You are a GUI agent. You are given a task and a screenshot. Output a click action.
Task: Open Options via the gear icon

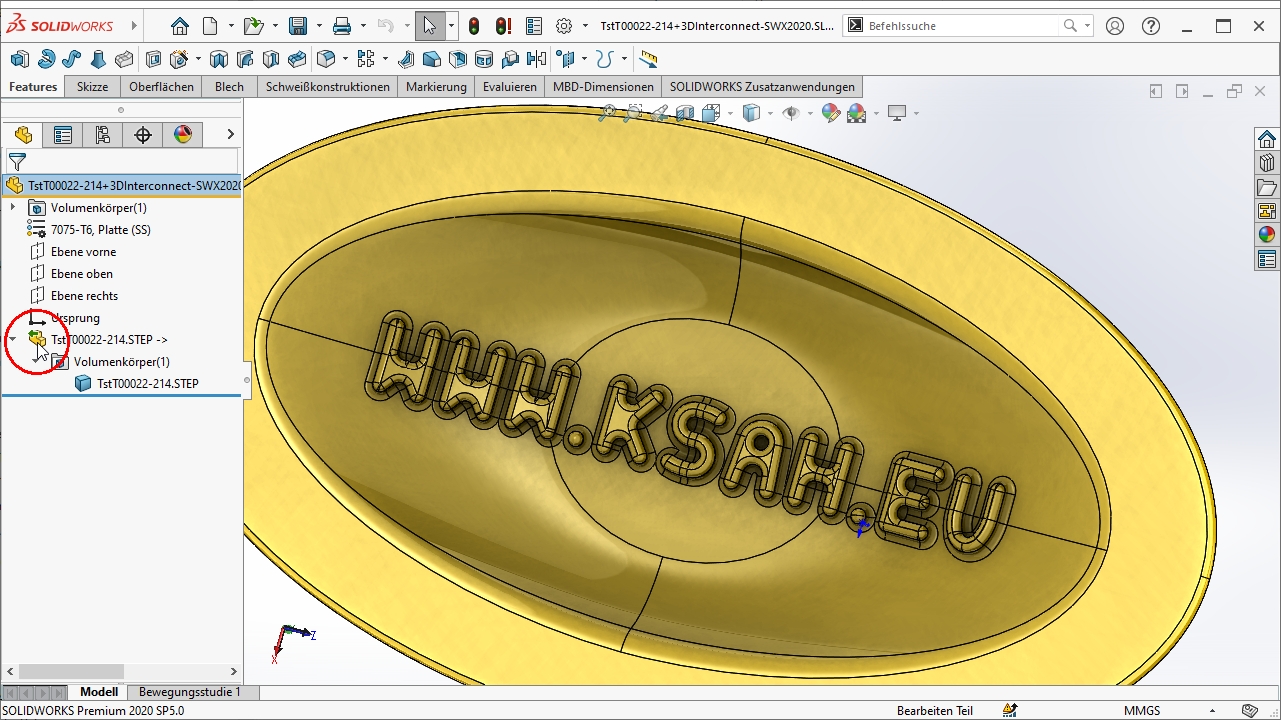[564, 26]
